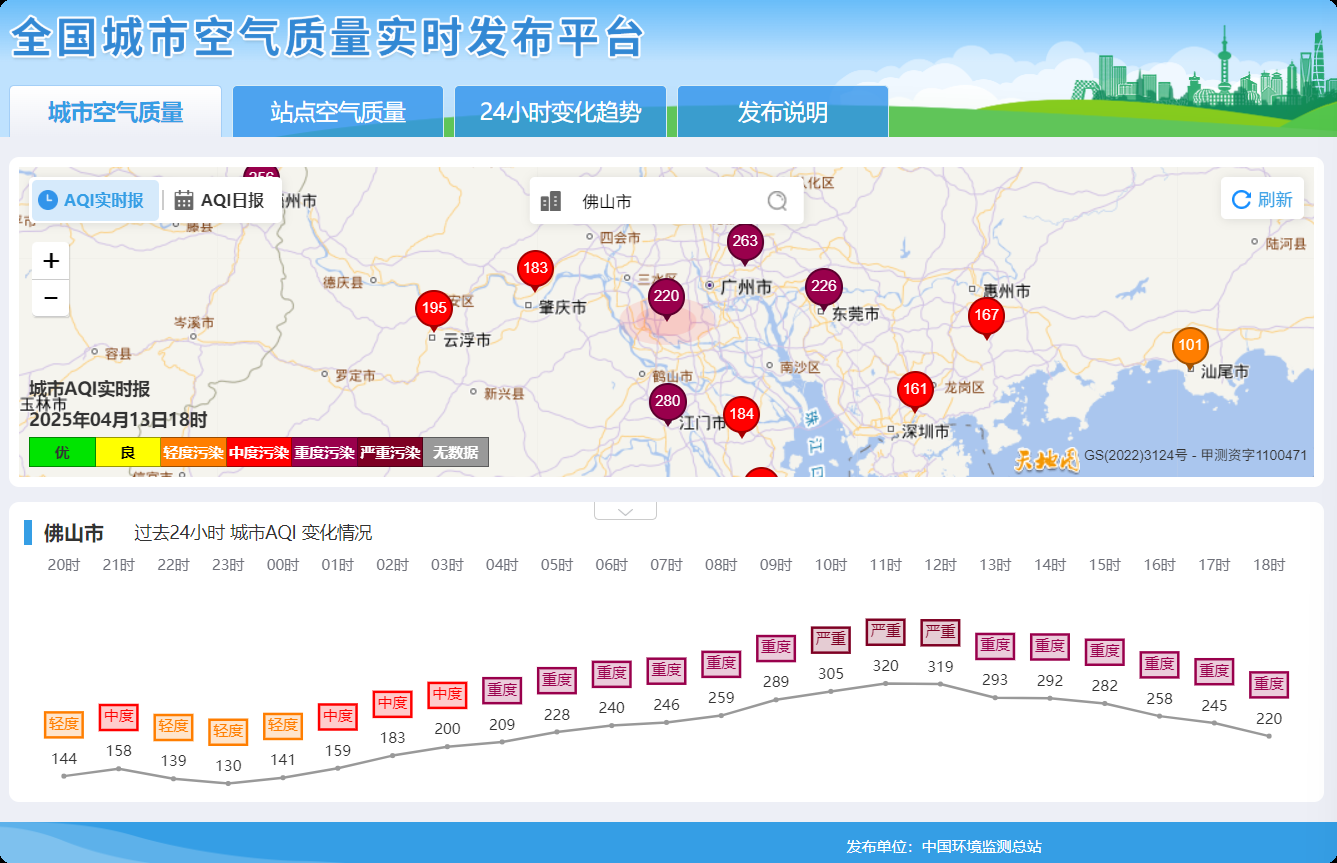
Task: Click the 全国城市空气质量实时发布平台 title
Action: (327, 39)
